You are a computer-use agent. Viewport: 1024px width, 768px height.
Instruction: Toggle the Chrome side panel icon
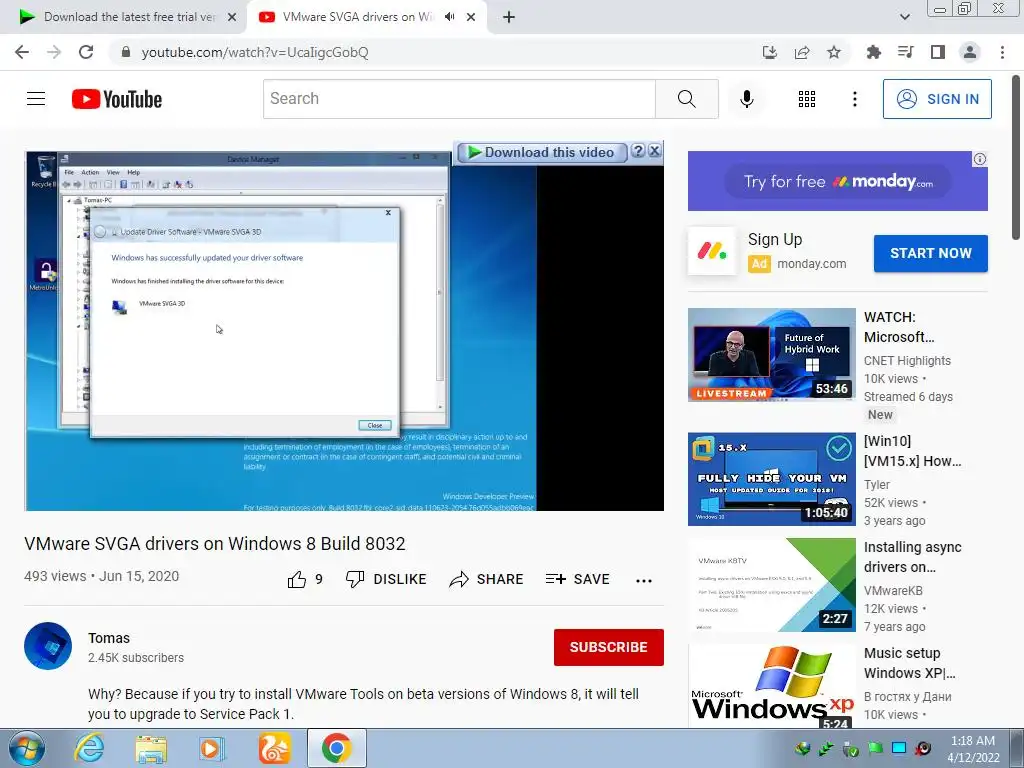pyautogui.click(x=937, y=52)
